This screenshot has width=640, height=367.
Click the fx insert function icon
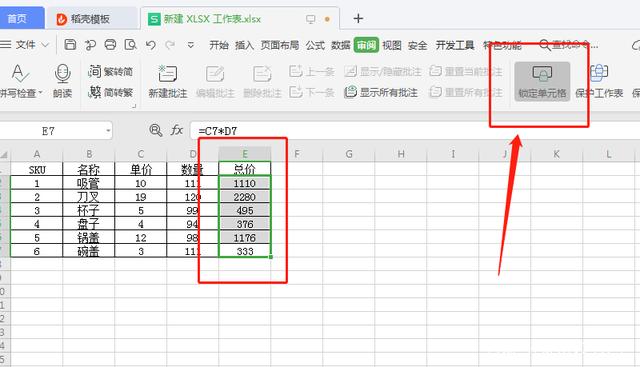coord(177,131)
